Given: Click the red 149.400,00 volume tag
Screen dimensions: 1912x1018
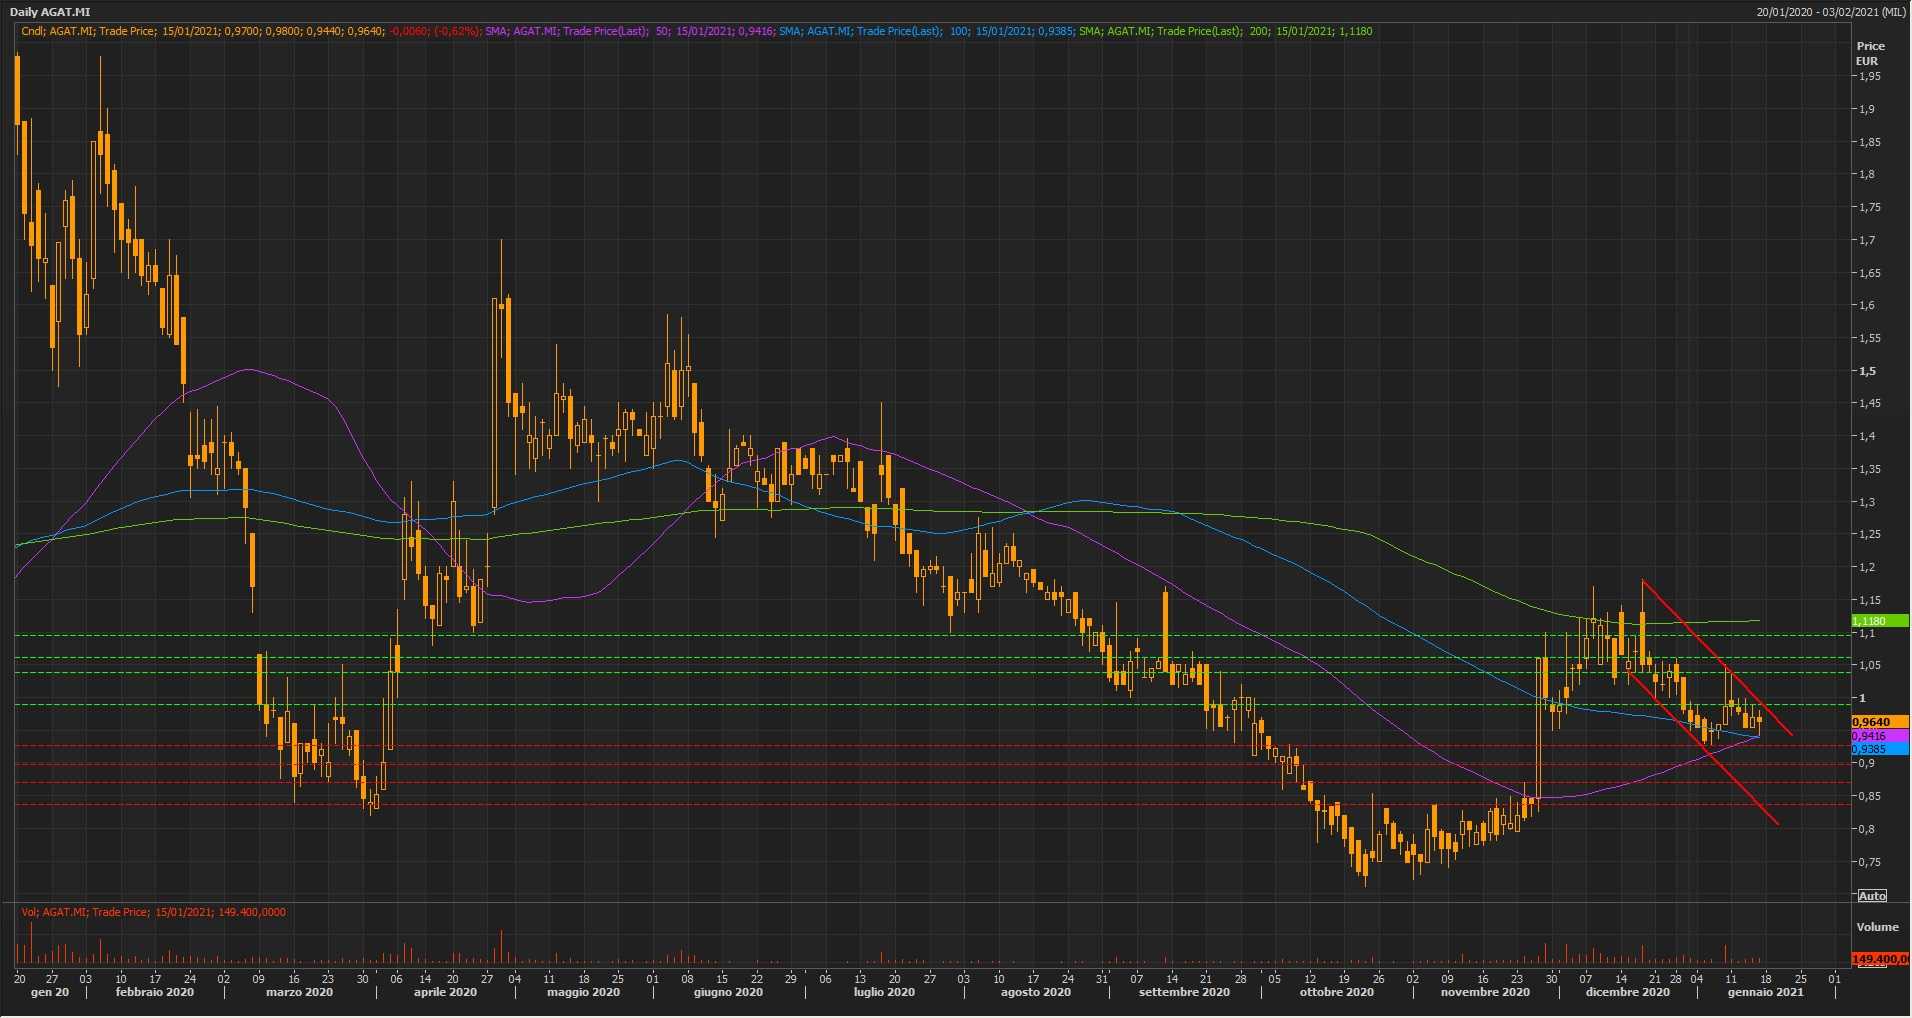Looking at the screenshot, I should (x=1880, y=959).
